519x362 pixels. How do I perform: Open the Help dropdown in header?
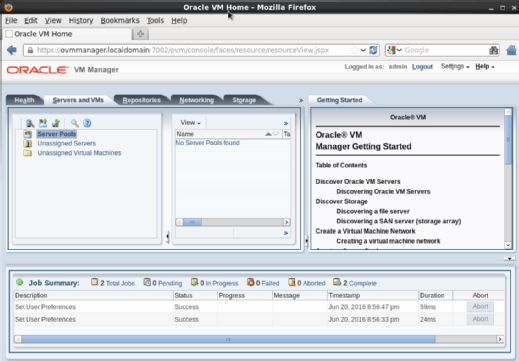tap(485, 66)
